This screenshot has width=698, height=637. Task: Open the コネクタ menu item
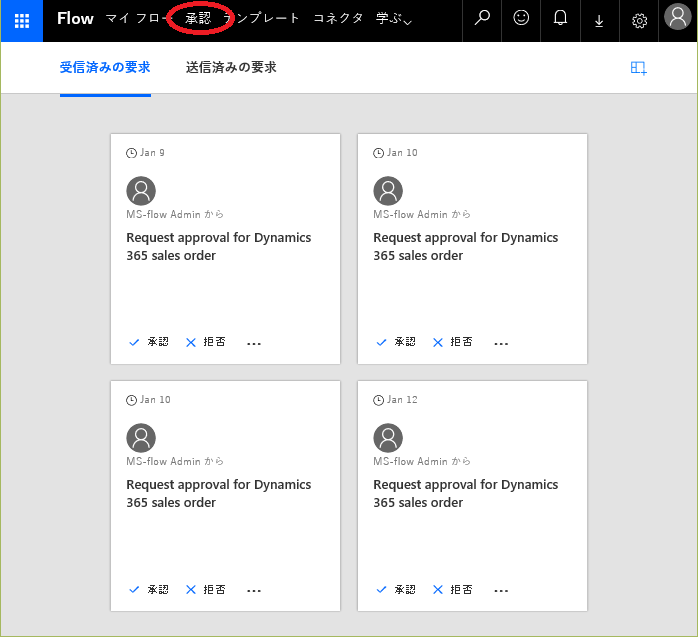click(338, 18)
